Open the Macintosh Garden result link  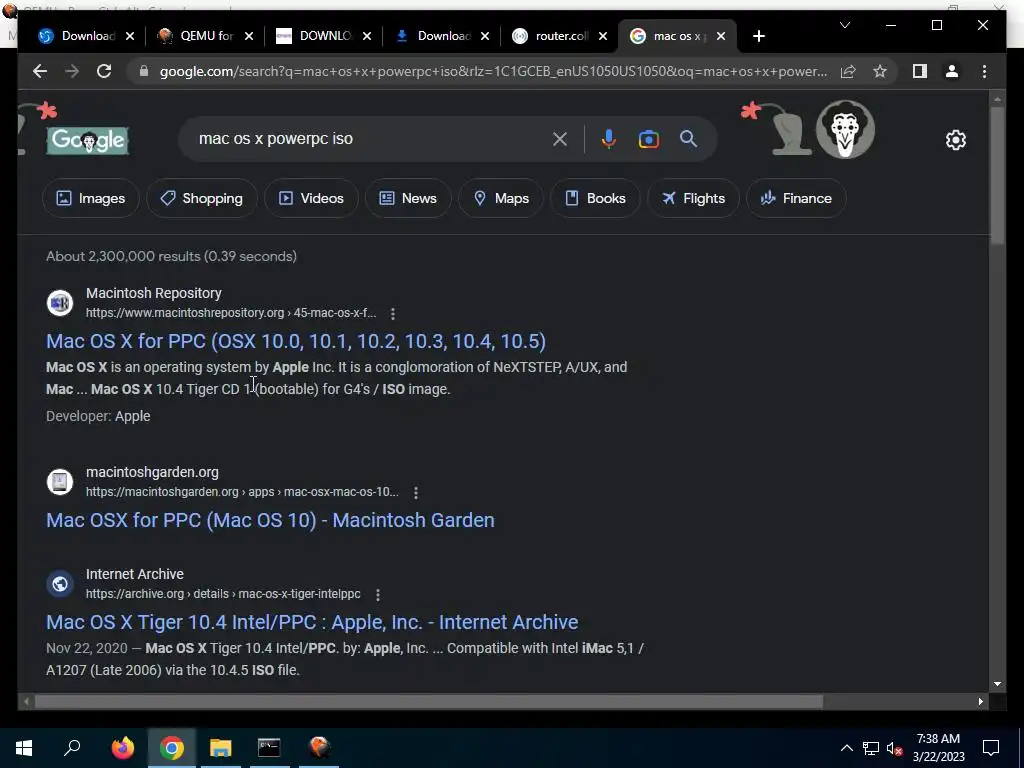pos(270,520)
